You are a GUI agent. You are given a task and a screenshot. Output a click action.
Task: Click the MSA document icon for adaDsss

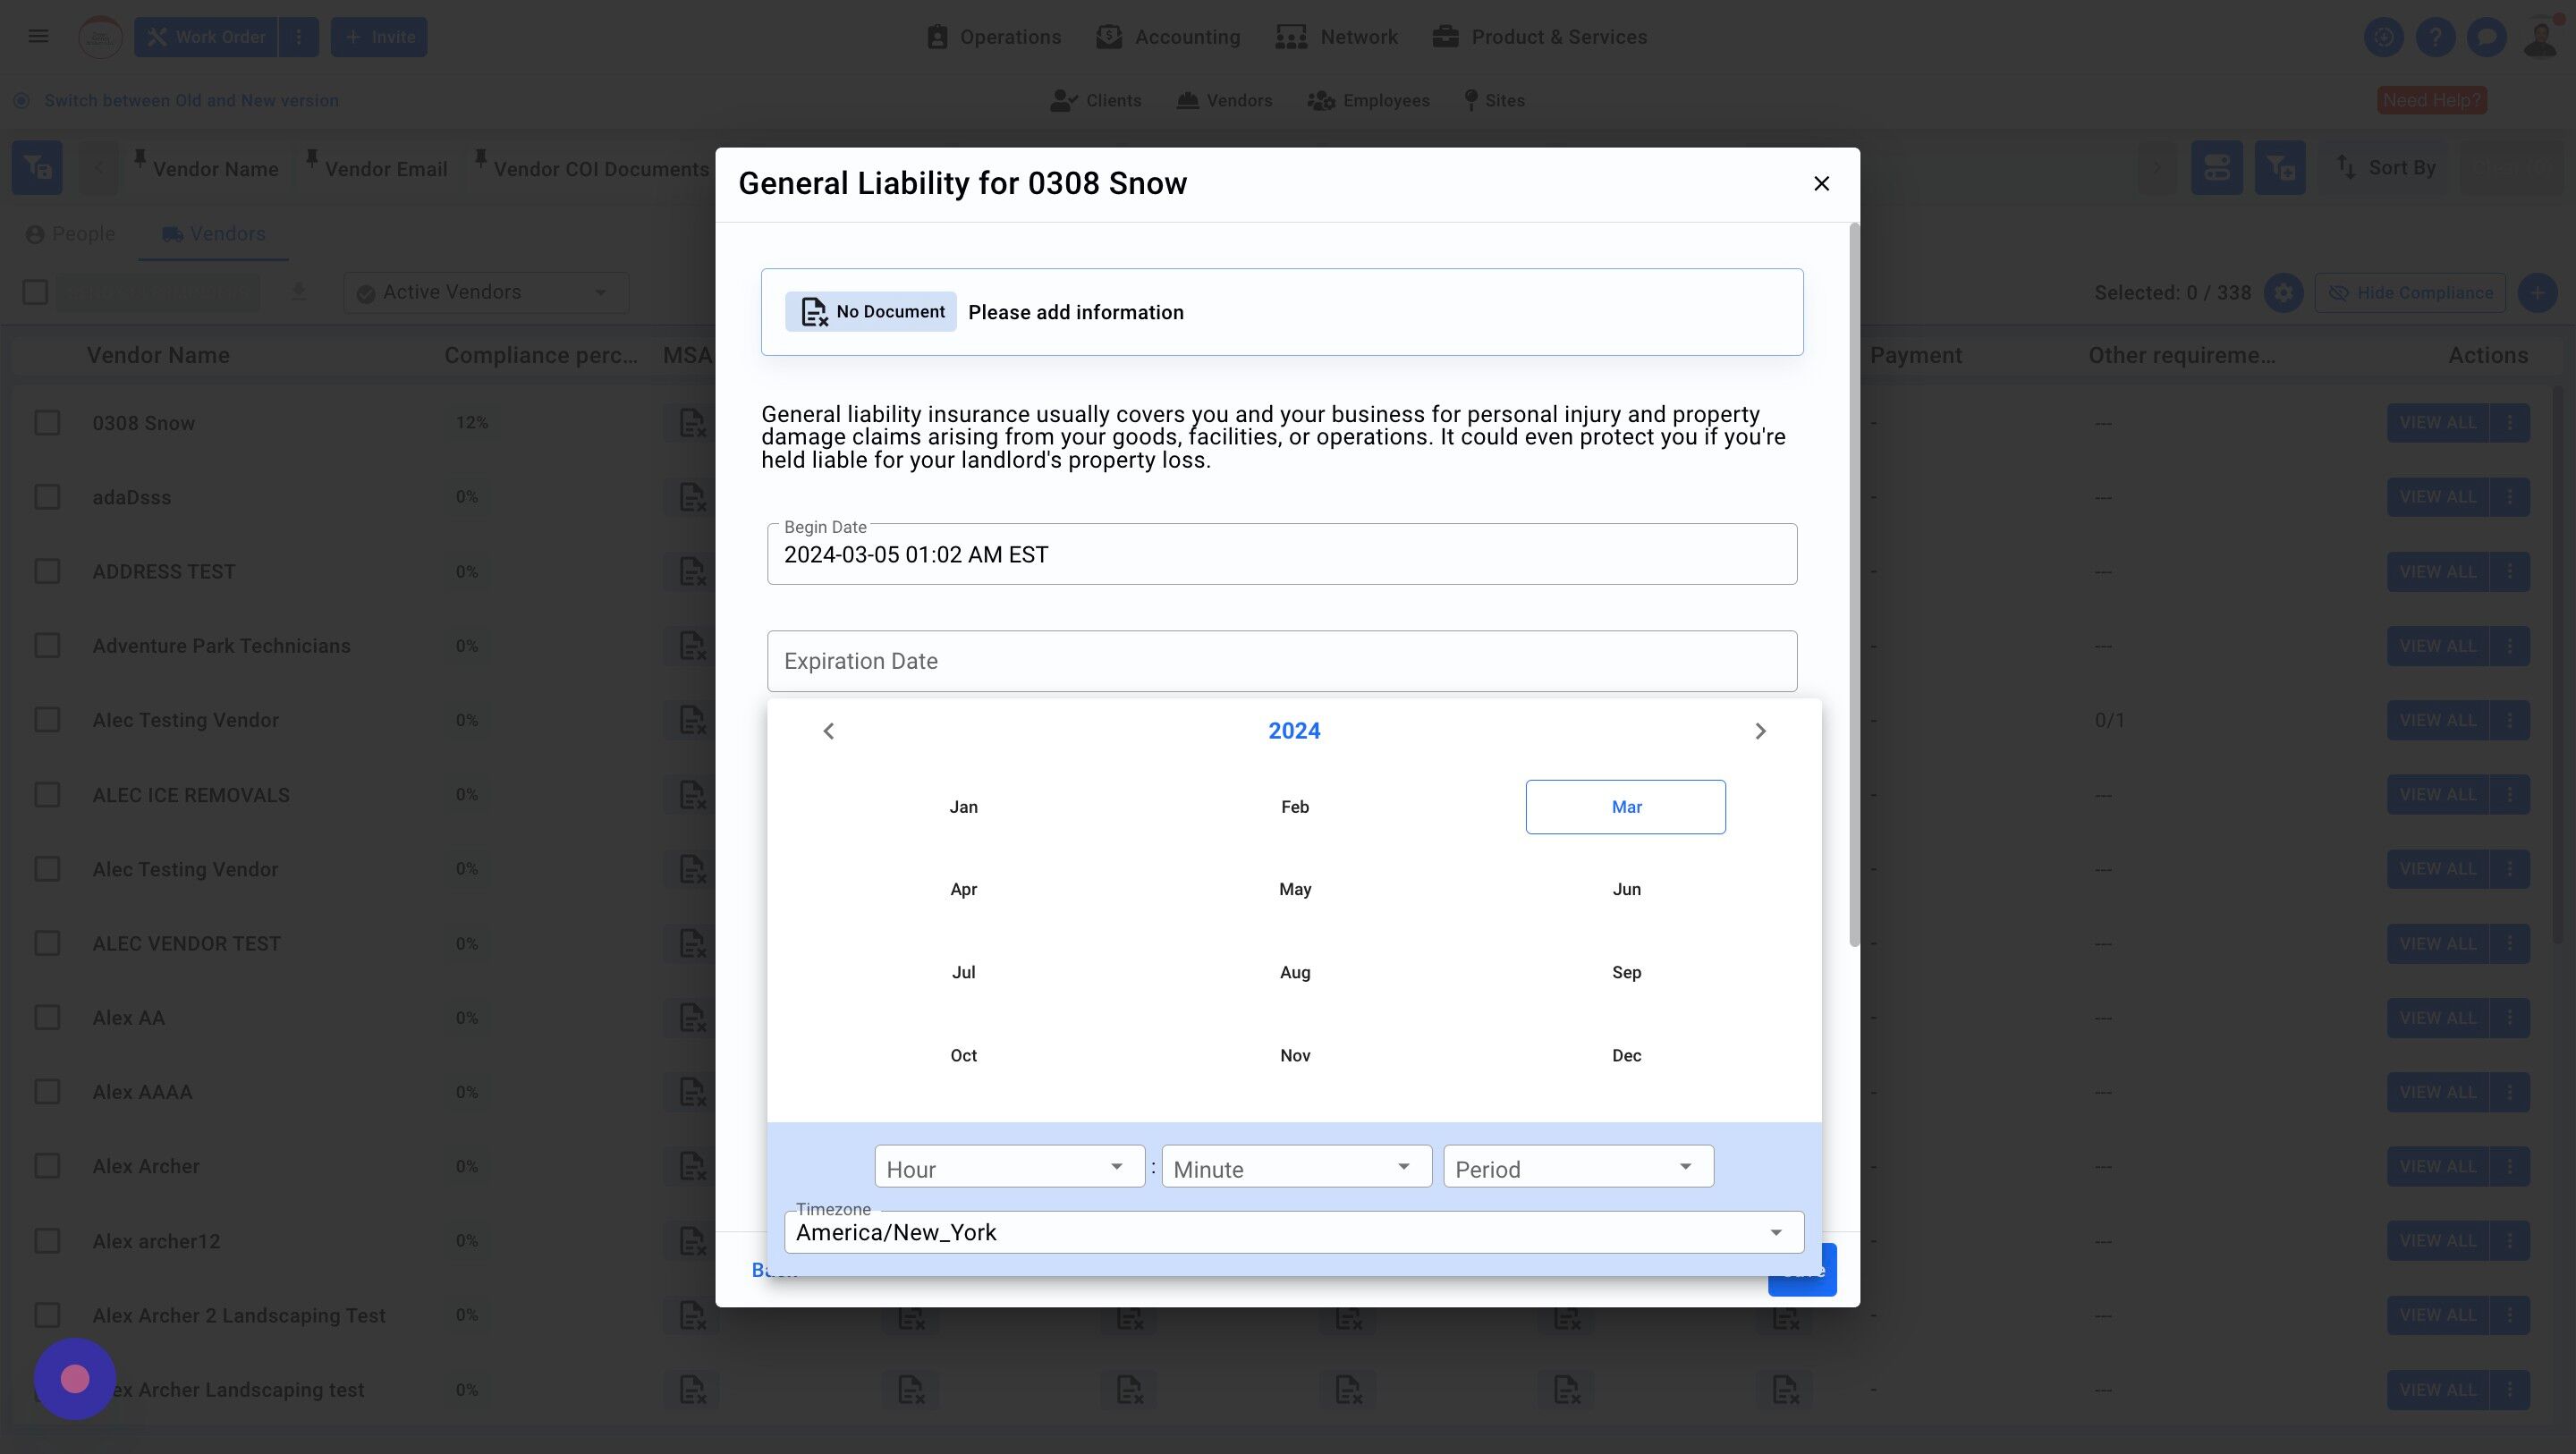692,497
